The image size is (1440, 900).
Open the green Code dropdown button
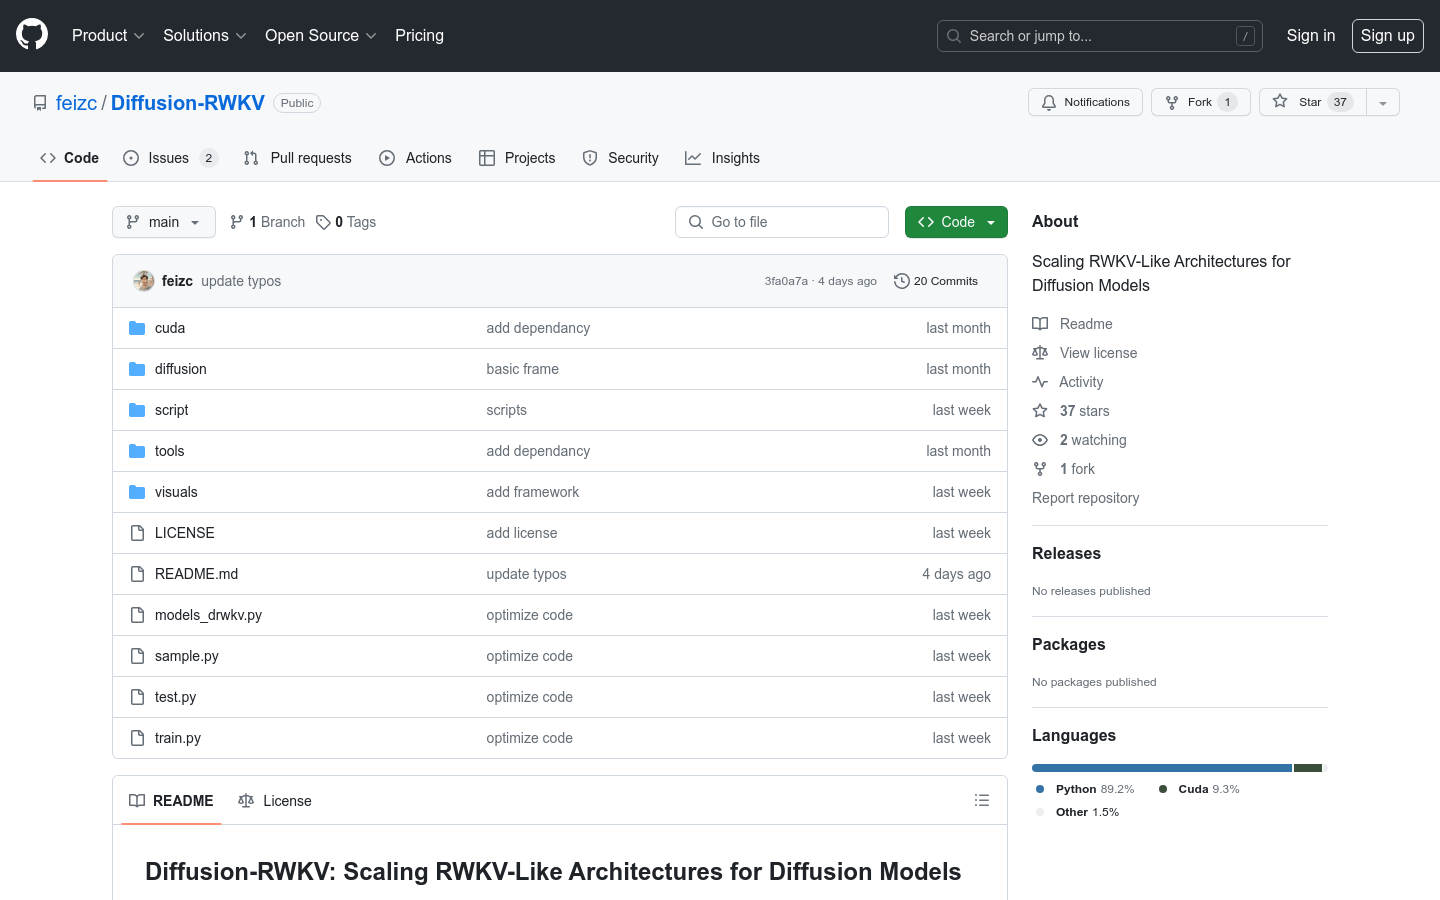956,222
